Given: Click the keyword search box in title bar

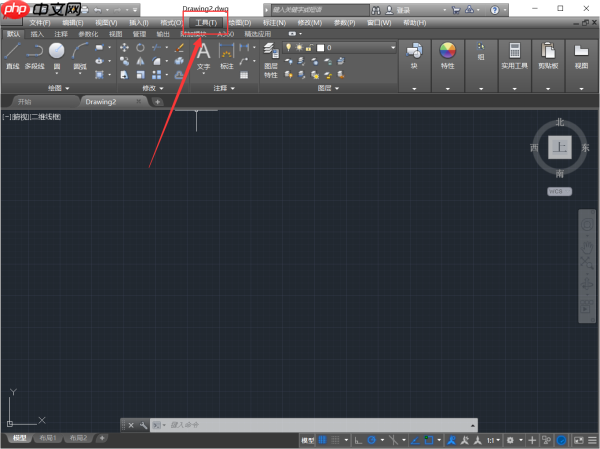Looking at the screenshot, I should (320, 10).
